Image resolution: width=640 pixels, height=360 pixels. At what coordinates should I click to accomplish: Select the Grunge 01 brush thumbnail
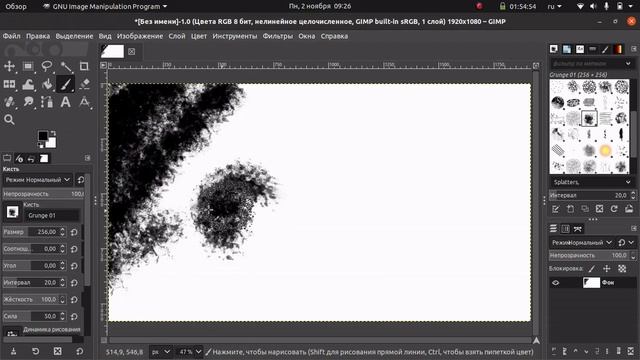pyautogui.click(x=589, y=118)
